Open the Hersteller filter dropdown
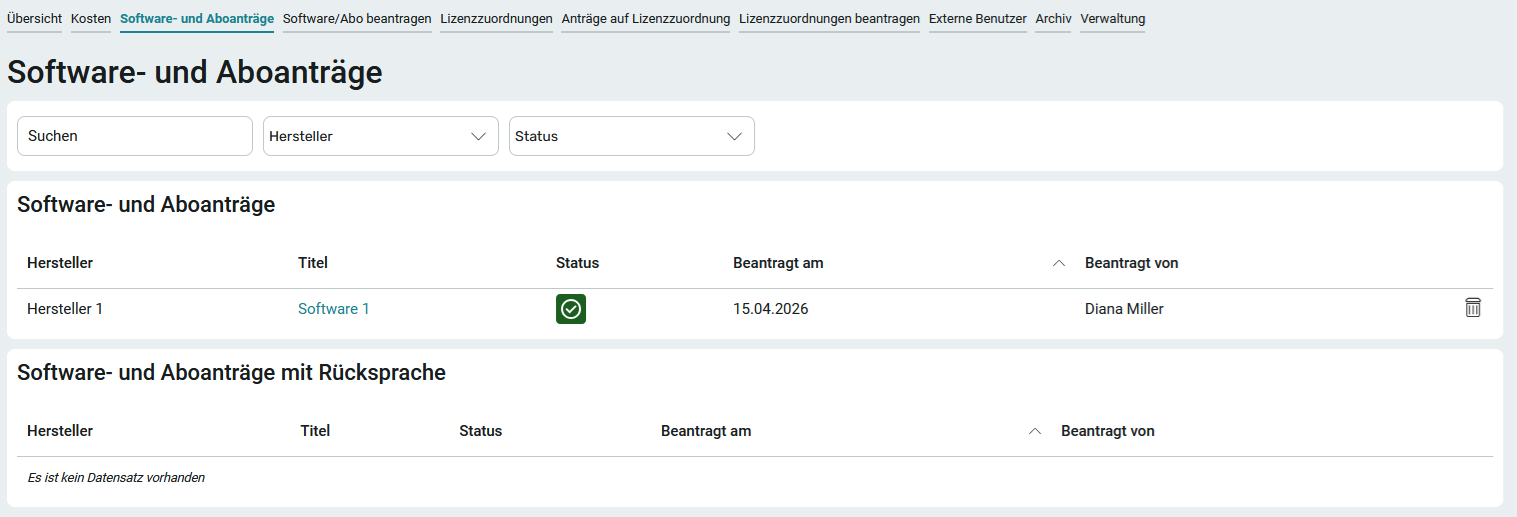The image size is (1517, 517). point(380,136)
